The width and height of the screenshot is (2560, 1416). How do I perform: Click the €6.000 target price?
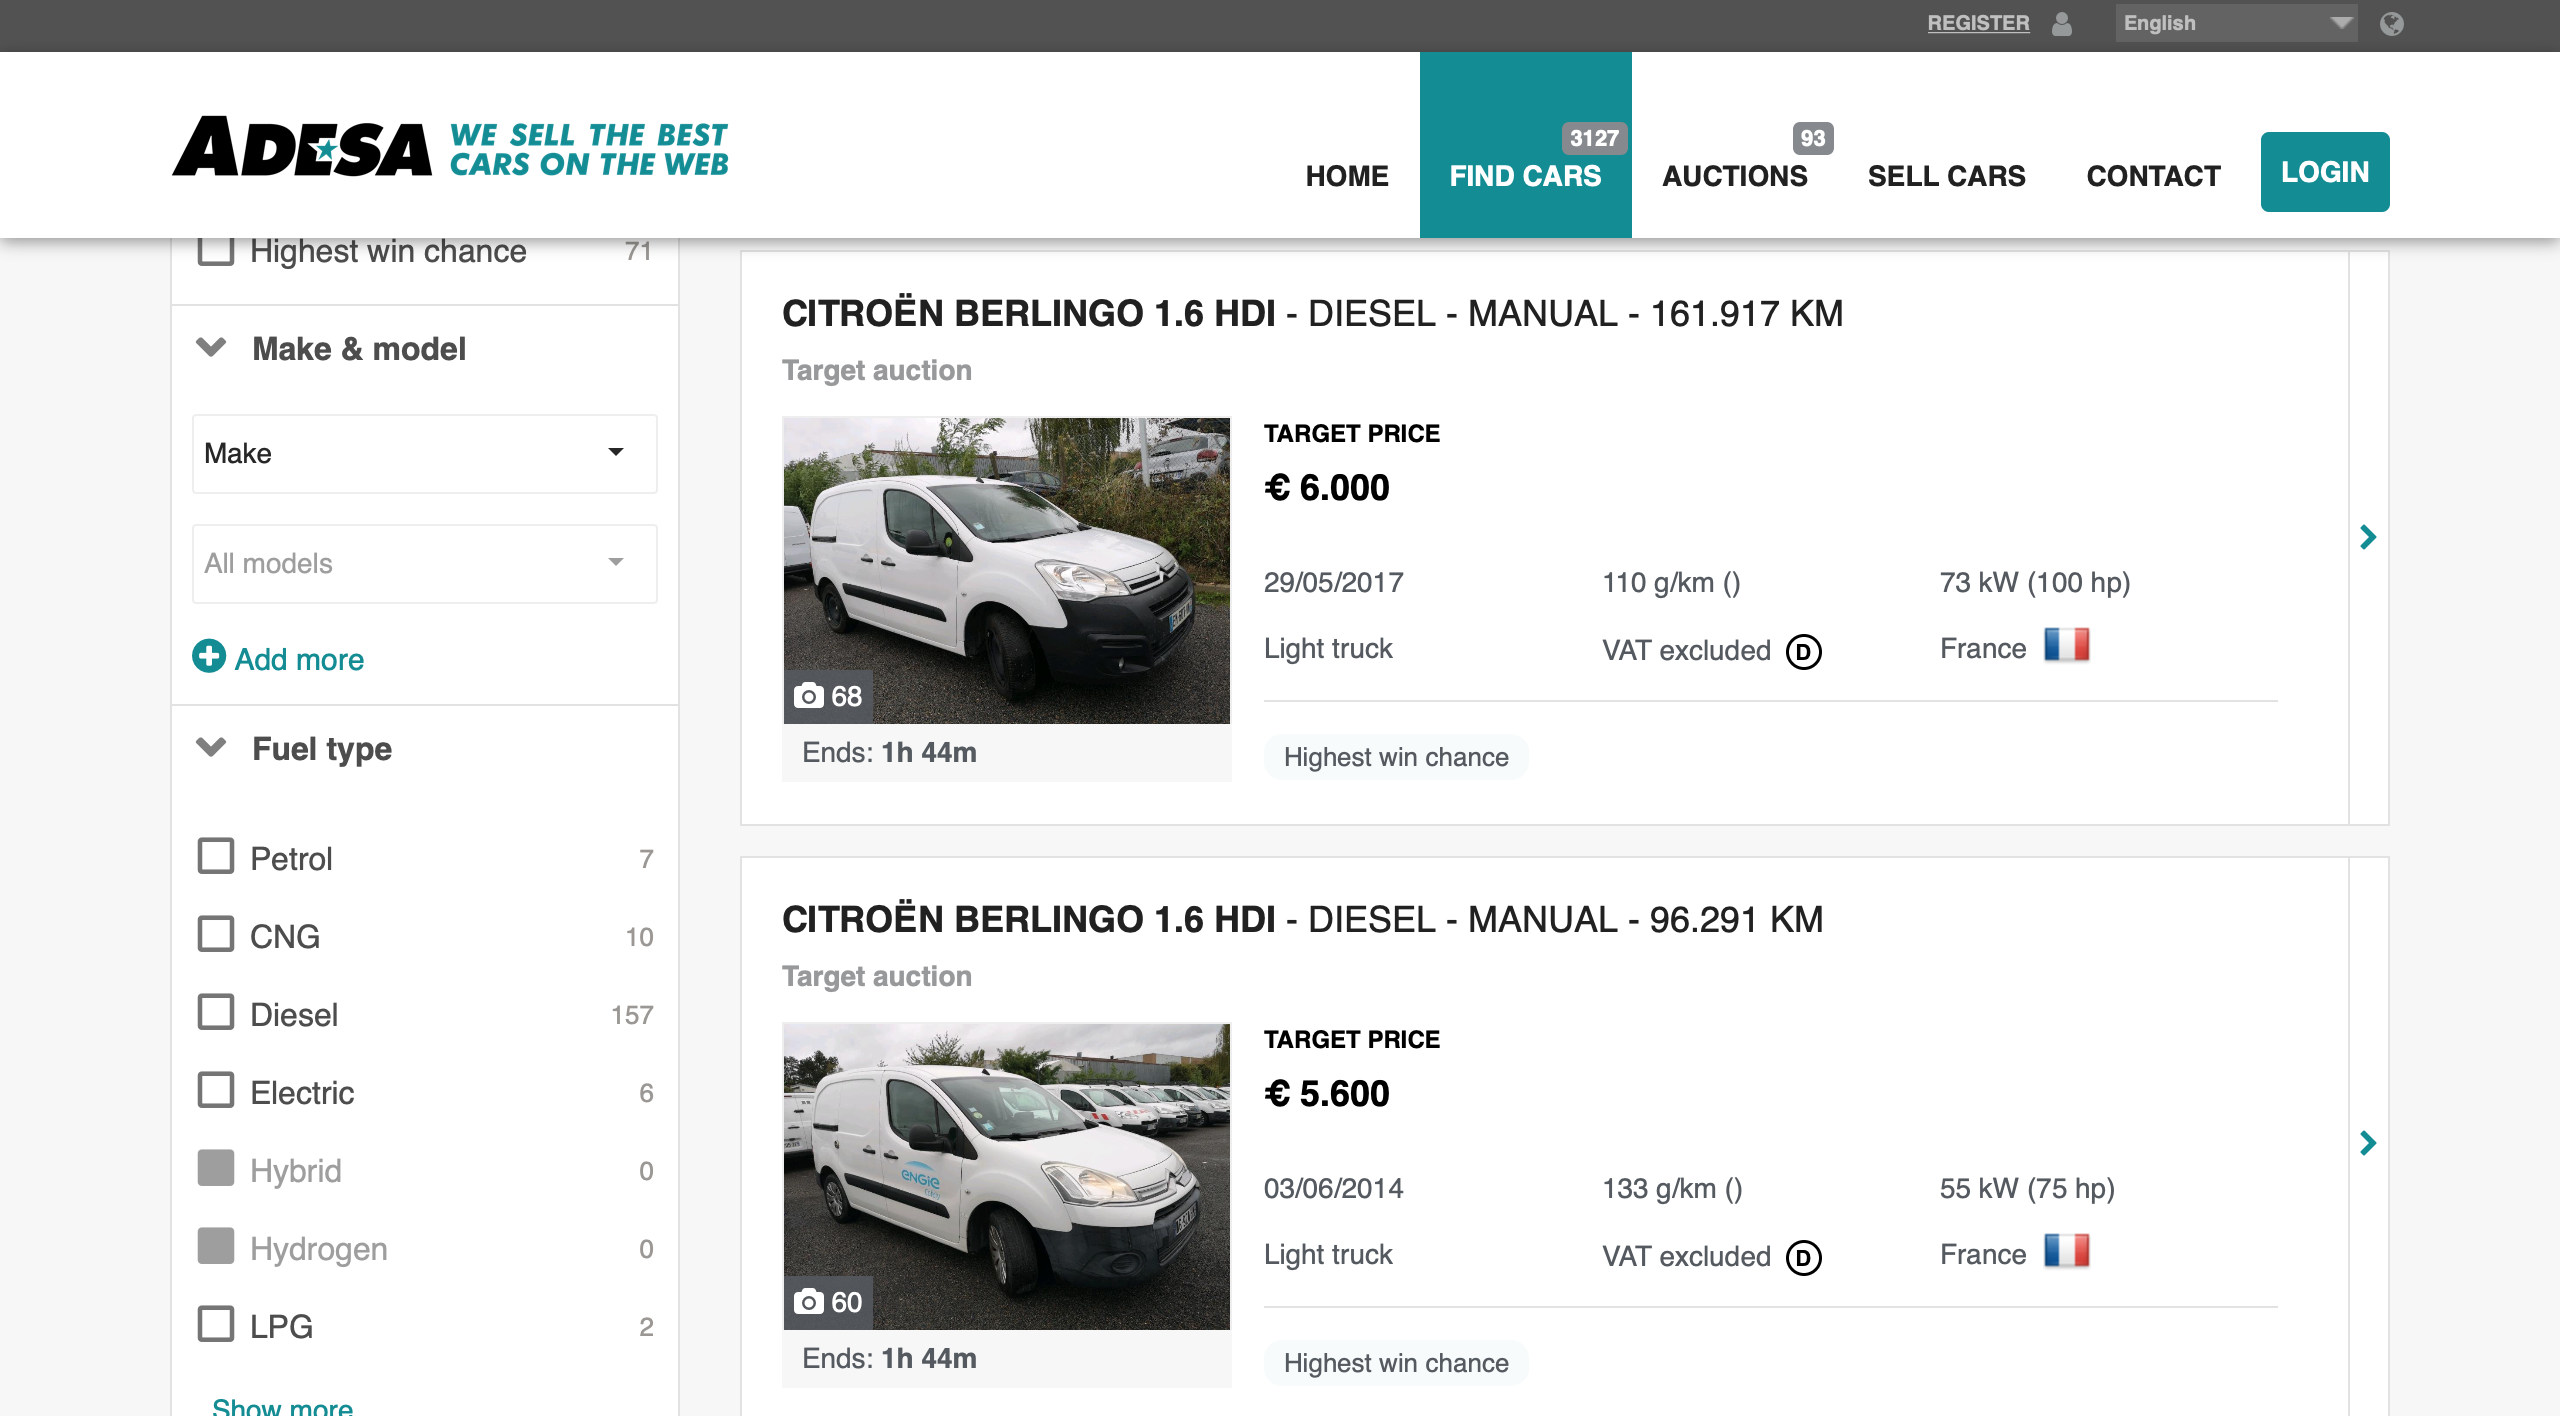[1327, 488]
